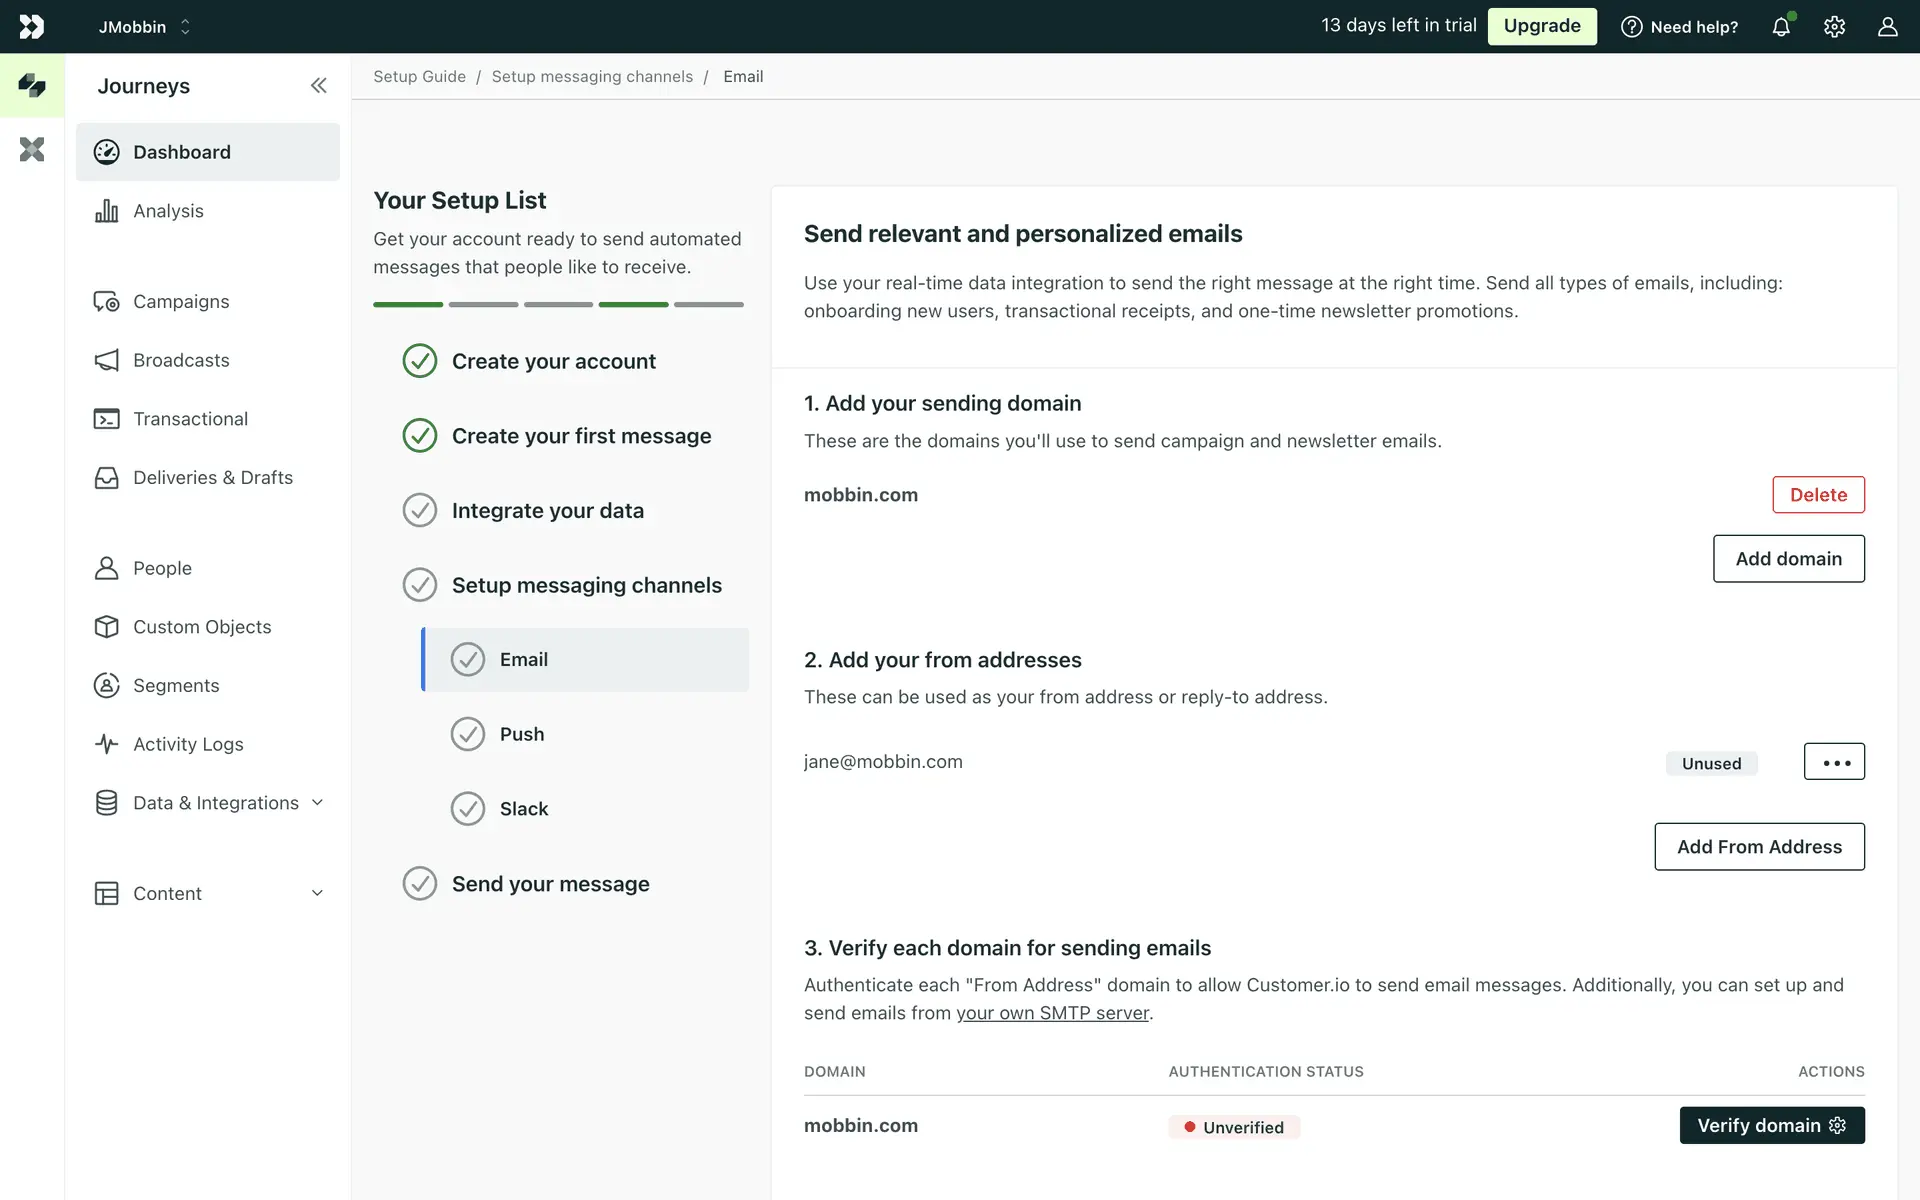Toggle the Integrate your data check circle

point(420,511)
